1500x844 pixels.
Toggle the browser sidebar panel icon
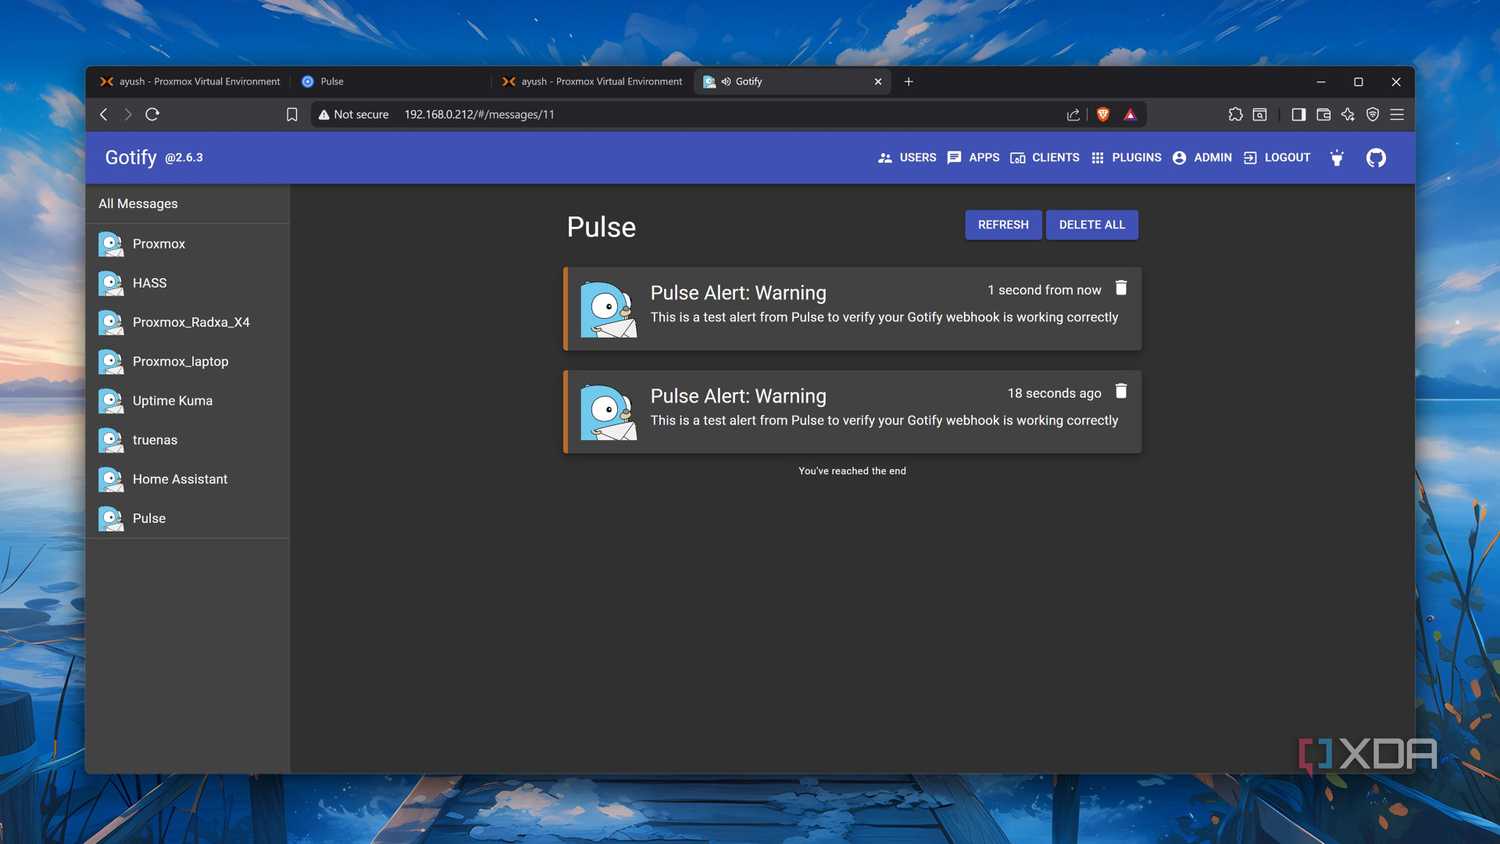click(1298, 115)
